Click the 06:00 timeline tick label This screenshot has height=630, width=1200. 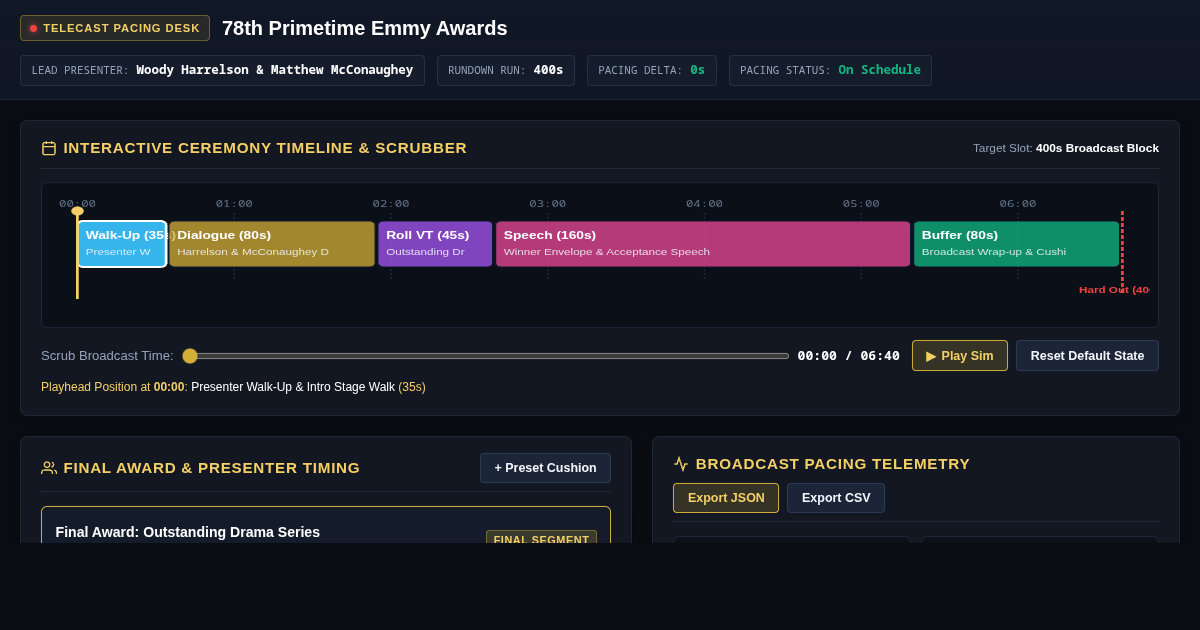tap(1018, 204)
